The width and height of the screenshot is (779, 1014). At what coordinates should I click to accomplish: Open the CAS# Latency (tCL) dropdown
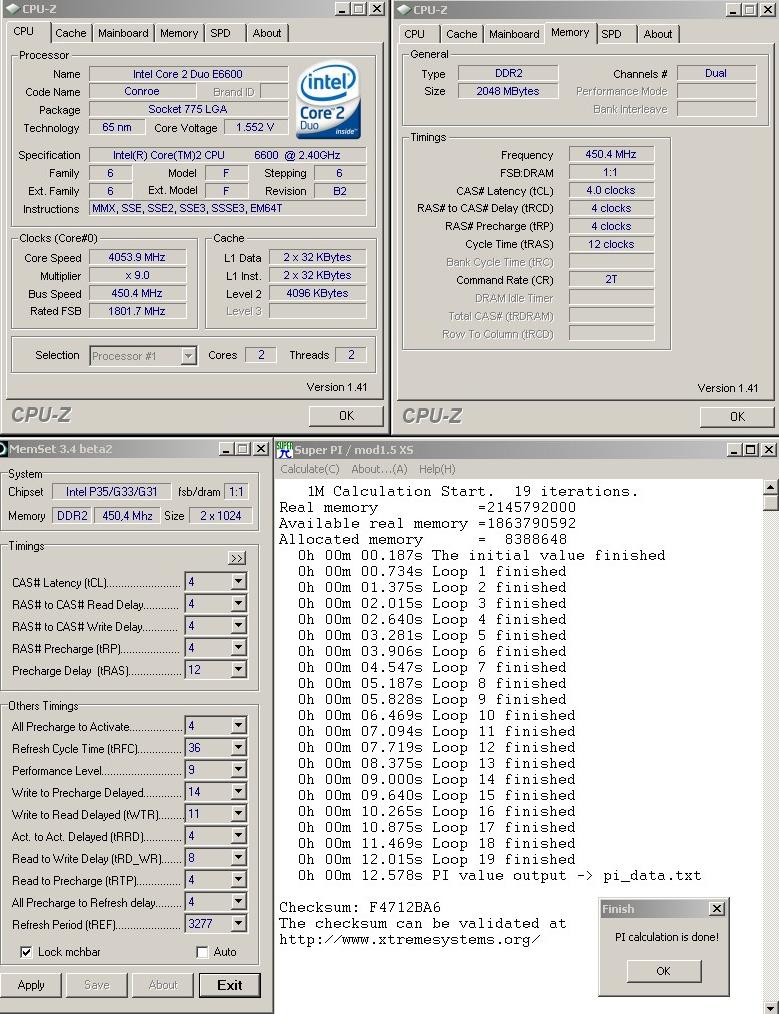pos(239,582)
